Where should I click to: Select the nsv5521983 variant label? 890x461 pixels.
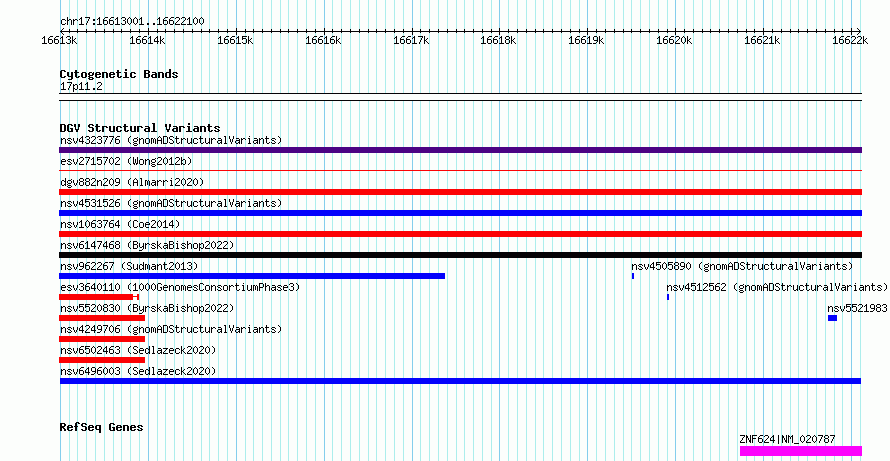pyautogui.click(x=857, y=308)
